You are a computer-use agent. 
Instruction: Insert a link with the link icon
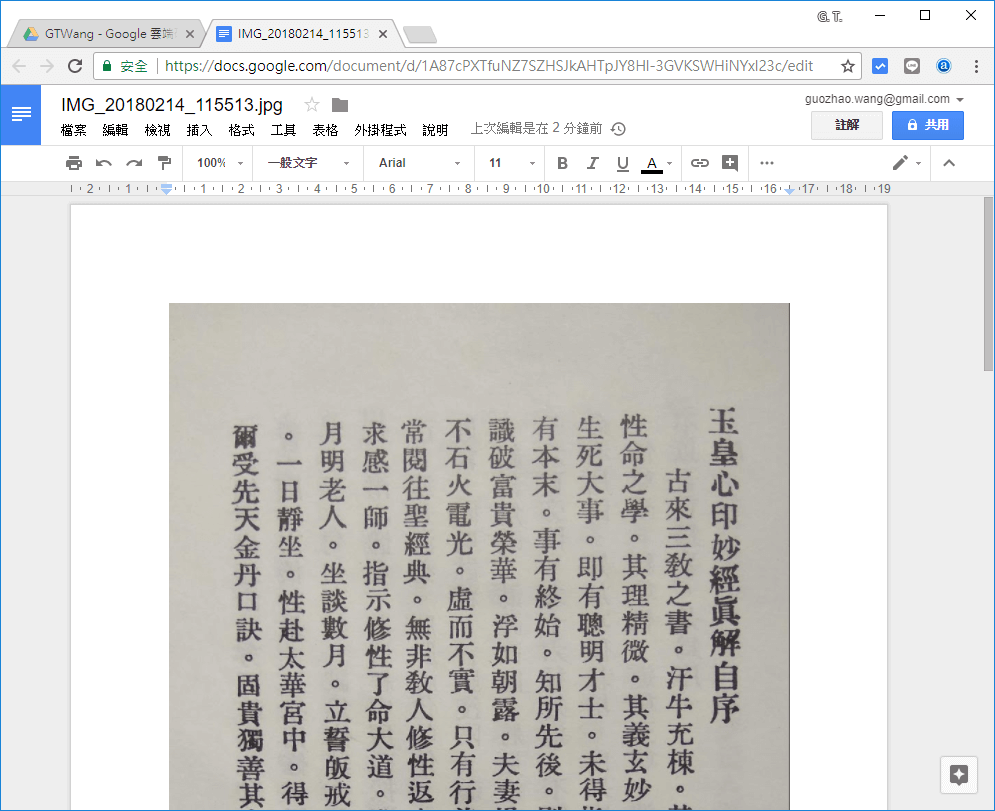(x=700, y=162)
